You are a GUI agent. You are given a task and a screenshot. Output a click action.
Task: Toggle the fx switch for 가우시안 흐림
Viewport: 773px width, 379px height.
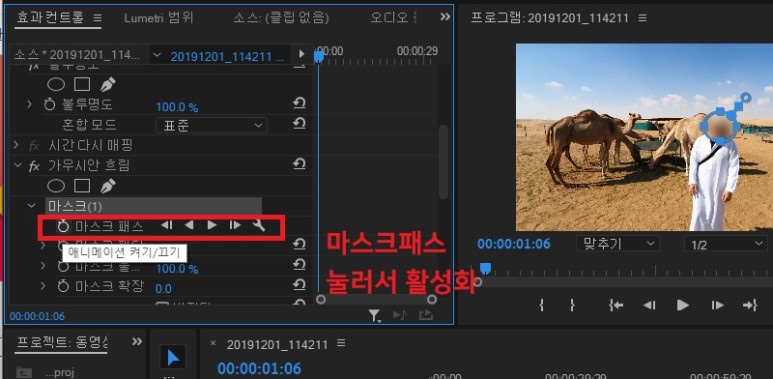point(34,166)
